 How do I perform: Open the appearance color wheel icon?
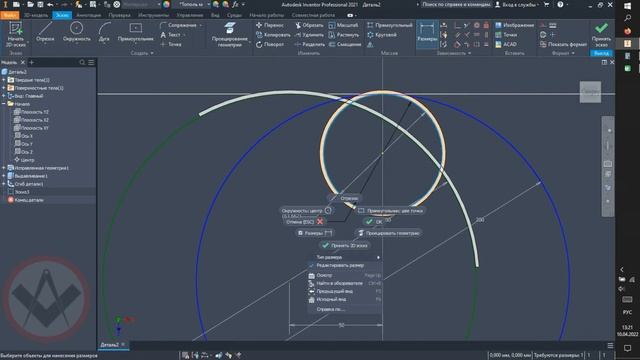(166, 4)
